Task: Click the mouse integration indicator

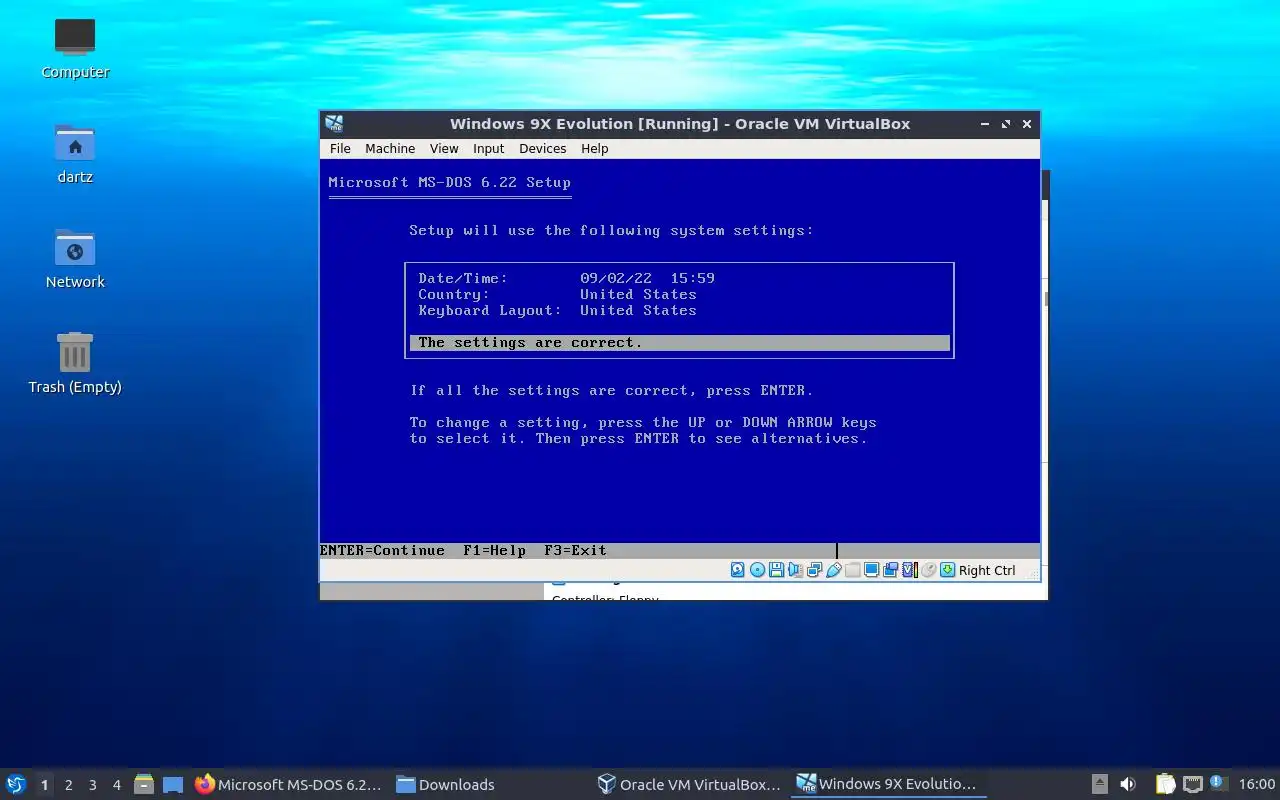Action: (x=928, y=570)
